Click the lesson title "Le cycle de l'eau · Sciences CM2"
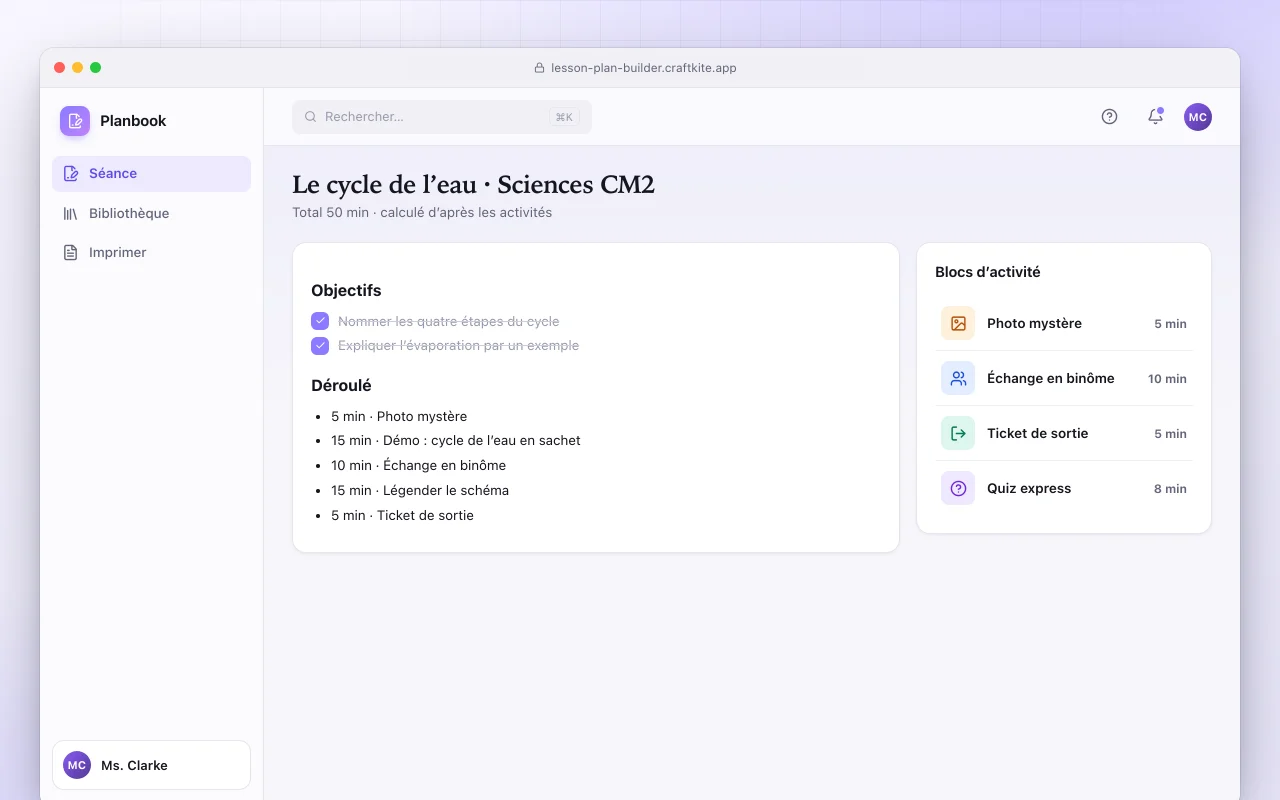The image size is (1280, 800). click(x=473, y=185)
